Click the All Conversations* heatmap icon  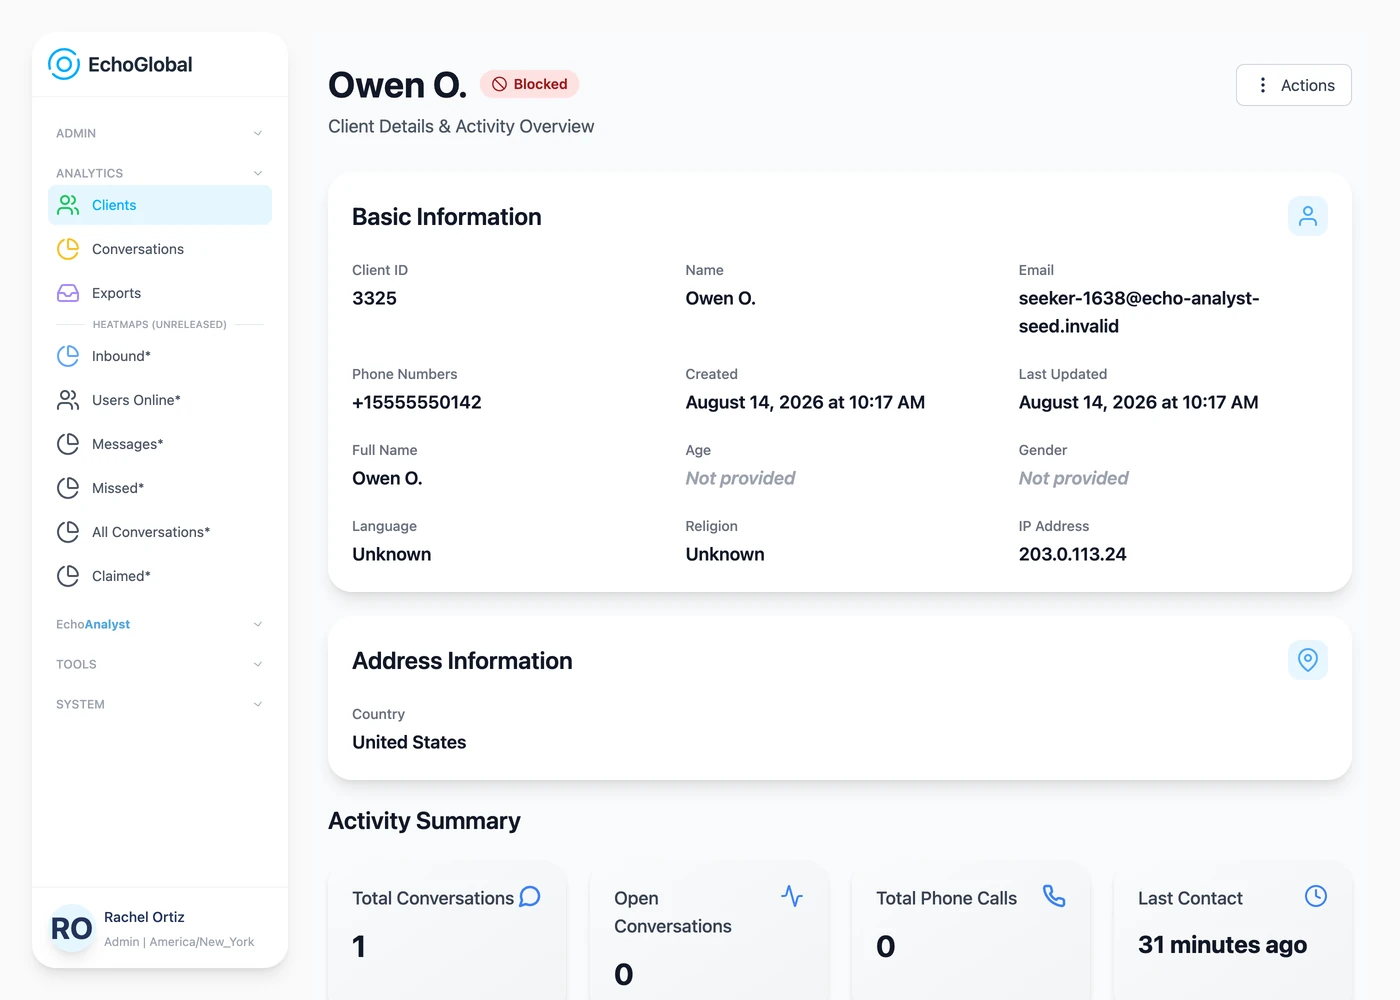[68, 532]
